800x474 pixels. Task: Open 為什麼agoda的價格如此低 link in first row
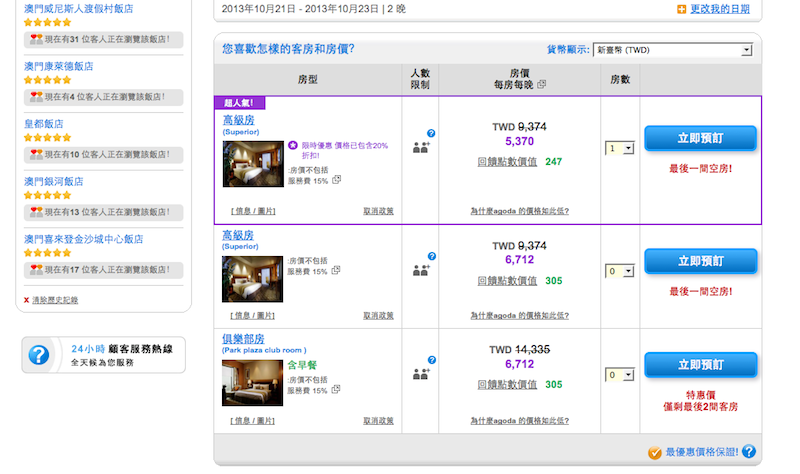519,211
